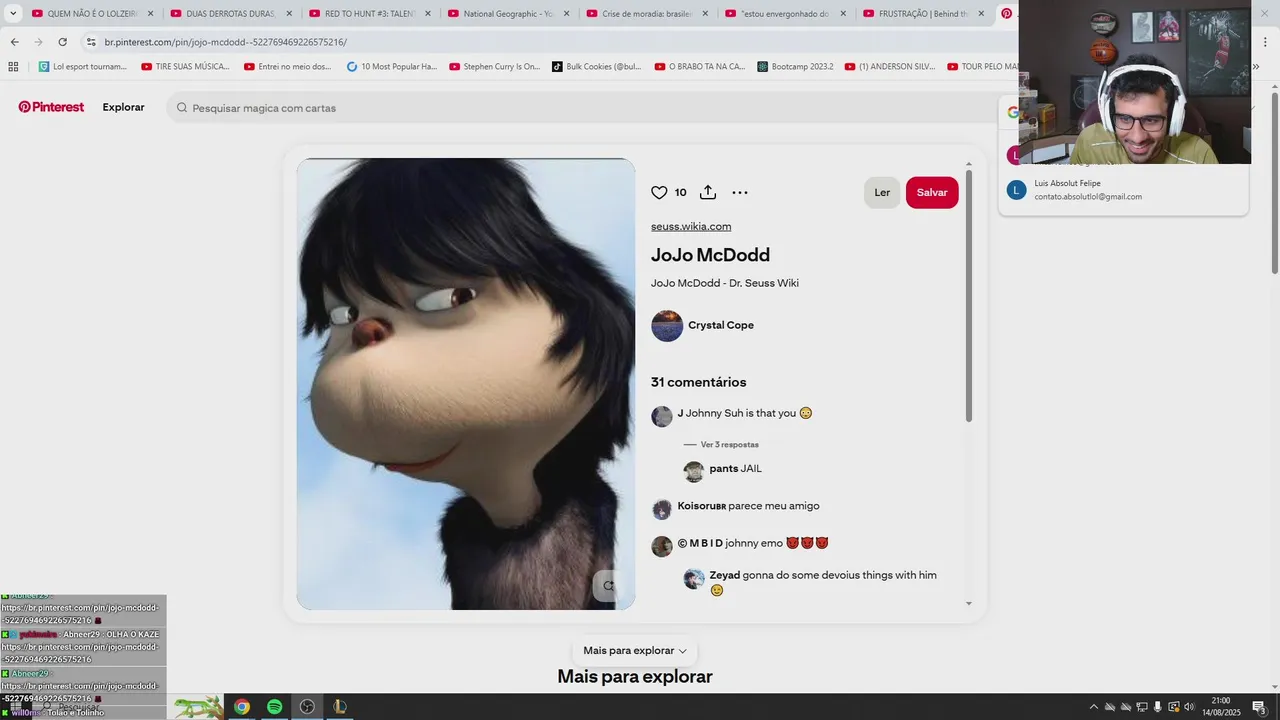Viewport: 1280px width, 720px height.
Task: Click the visual search icon on the image
Action: [x=608, y=586]
